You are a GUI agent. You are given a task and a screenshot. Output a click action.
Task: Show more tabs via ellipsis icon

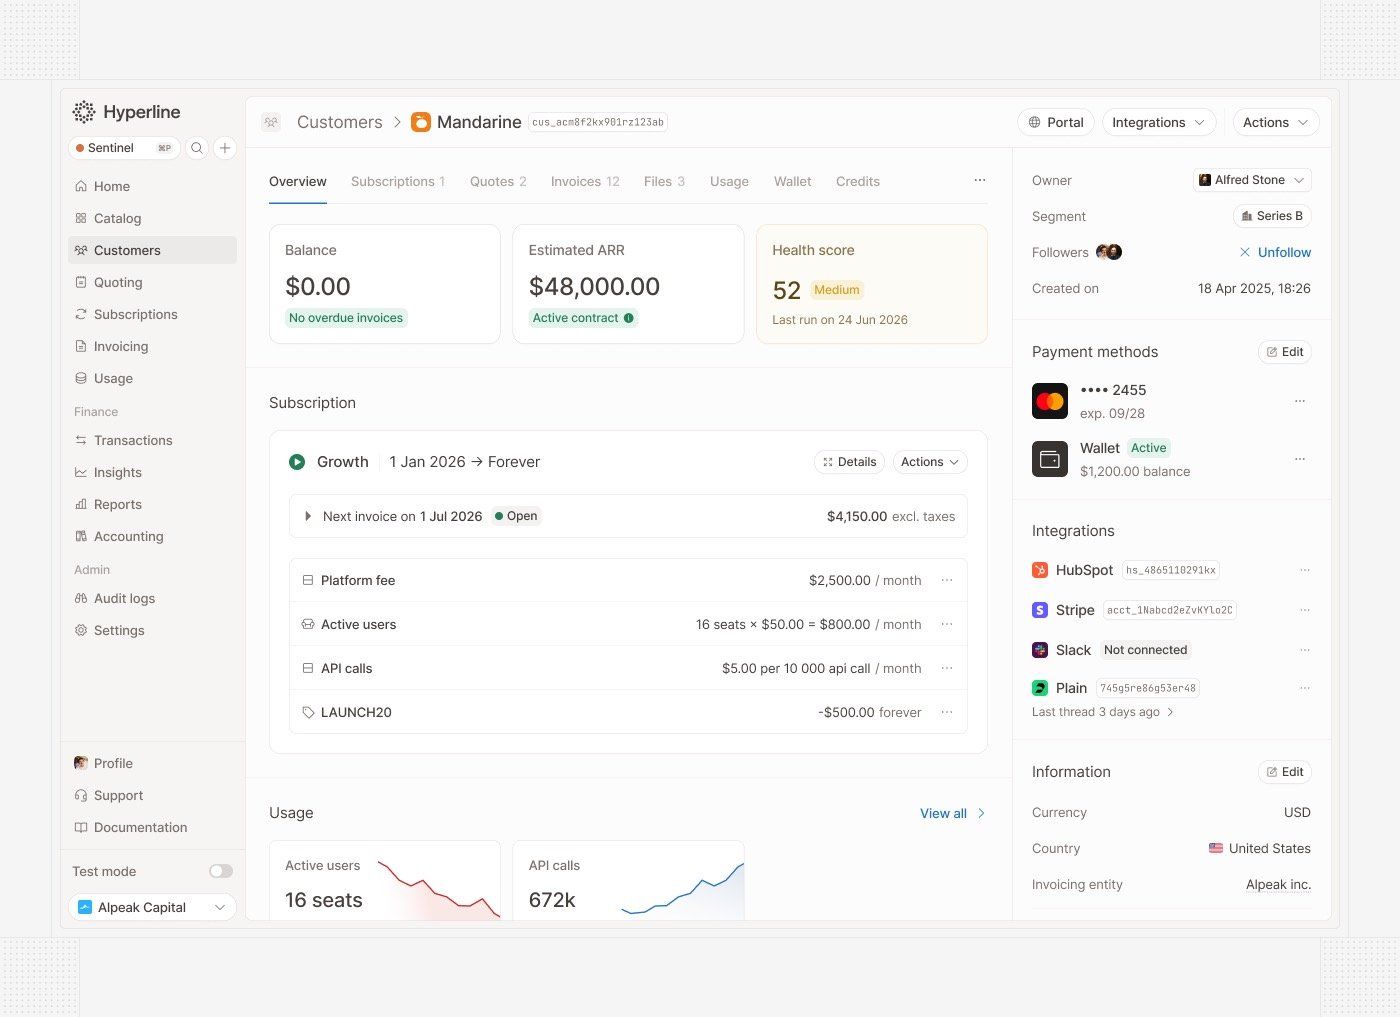click(980, 180)
